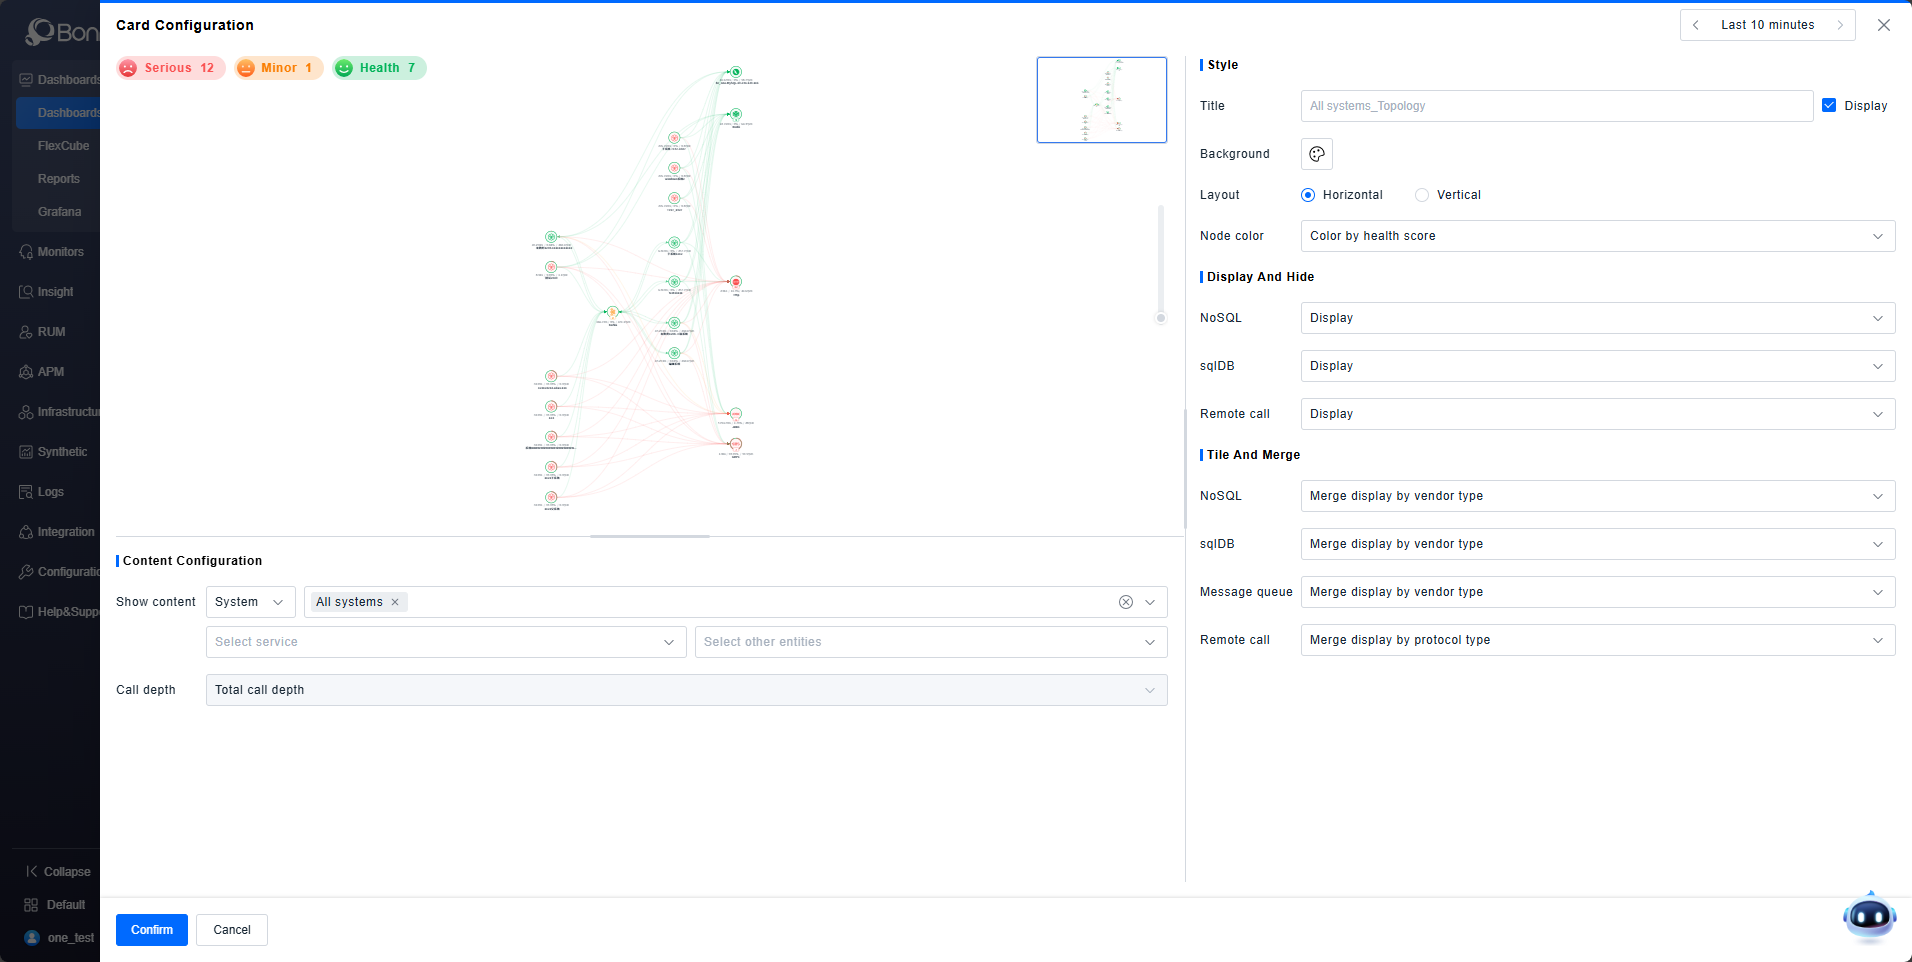The width and height of the screenshot is (1912, 962).
Task: Click the Health status filter badge
Action: pyautogui.click(x=379, y=68)
